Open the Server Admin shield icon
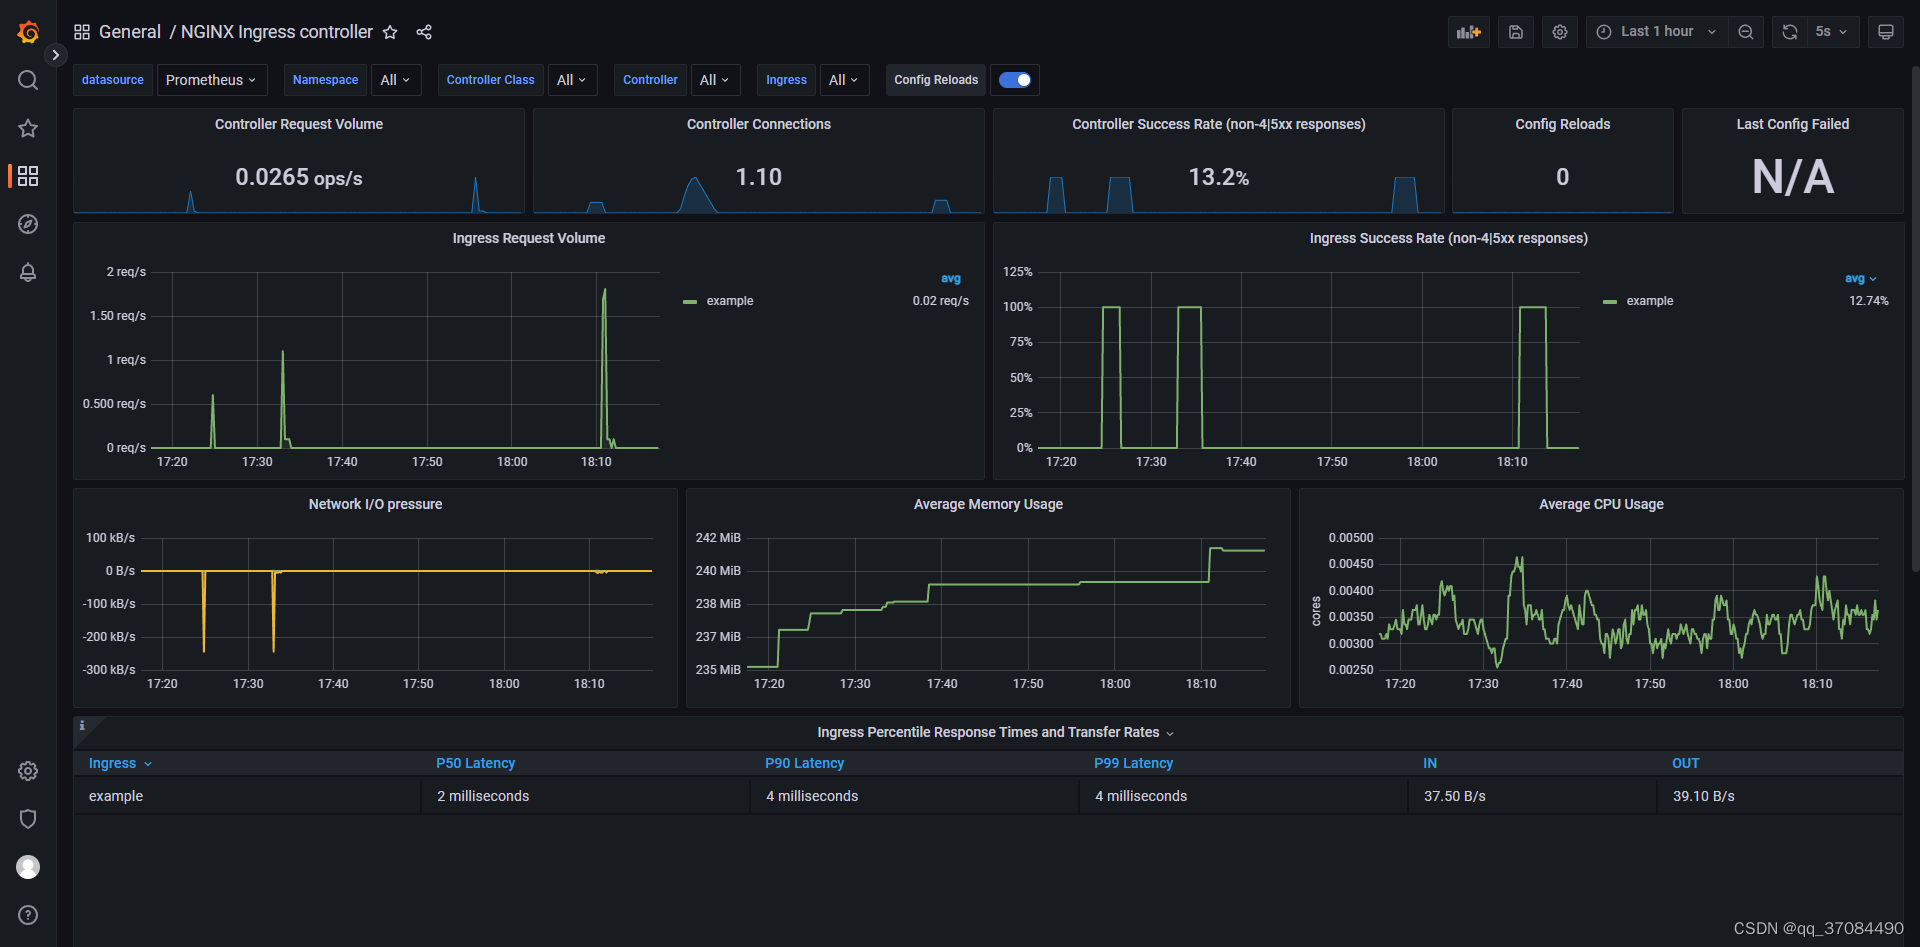The height and width of the screenshot is (947, 1920). click(28, 819)
